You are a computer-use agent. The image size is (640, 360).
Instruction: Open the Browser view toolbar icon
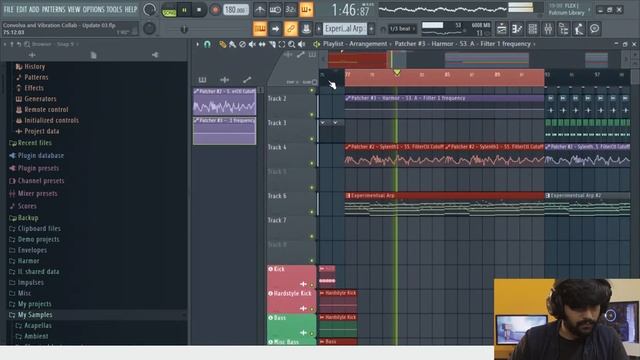click(564, 29)
